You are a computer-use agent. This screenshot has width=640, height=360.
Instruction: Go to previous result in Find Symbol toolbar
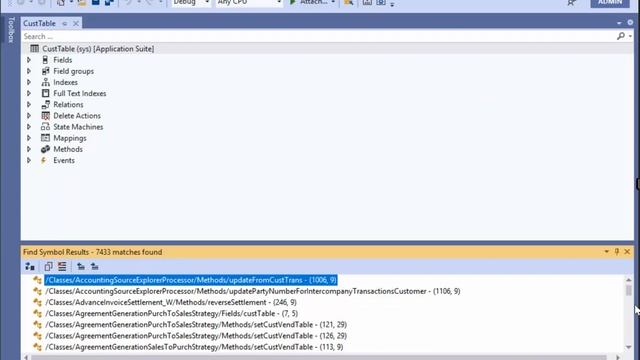pyautogui.click(x=81, y=267)
